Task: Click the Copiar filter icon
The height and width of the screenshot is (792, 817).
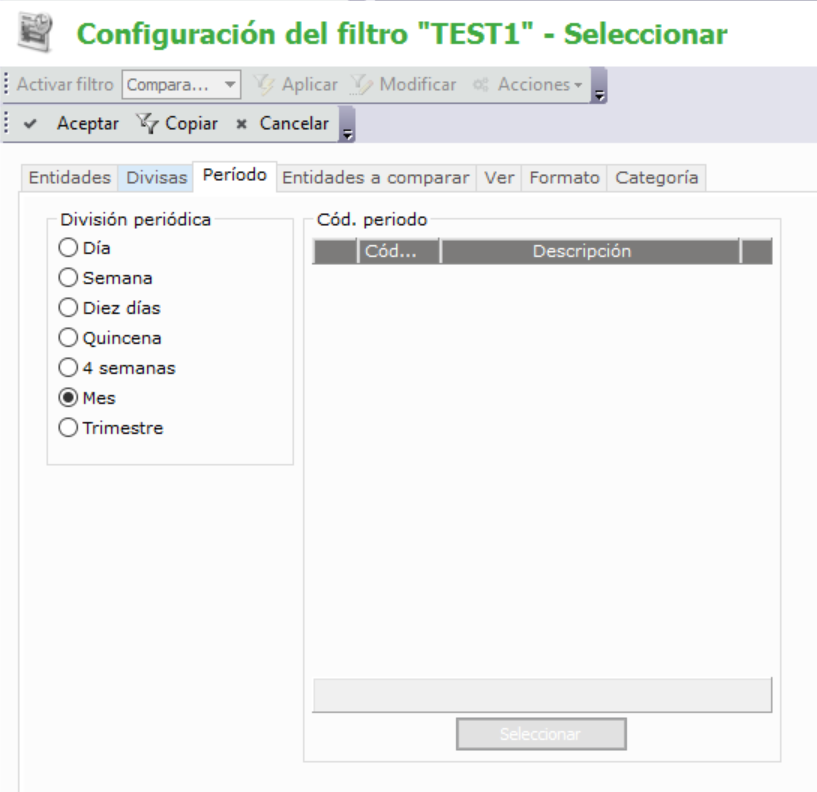Action: pyautogui.click(x=146, y=124)
